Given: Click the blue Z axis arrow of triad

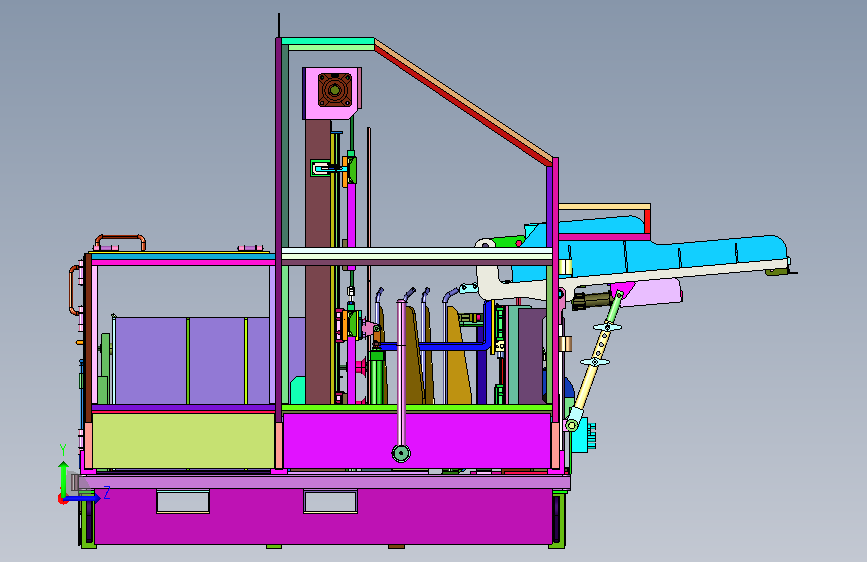Looking at the screenshot, I should pyautogui.click(x=82, y=498).
